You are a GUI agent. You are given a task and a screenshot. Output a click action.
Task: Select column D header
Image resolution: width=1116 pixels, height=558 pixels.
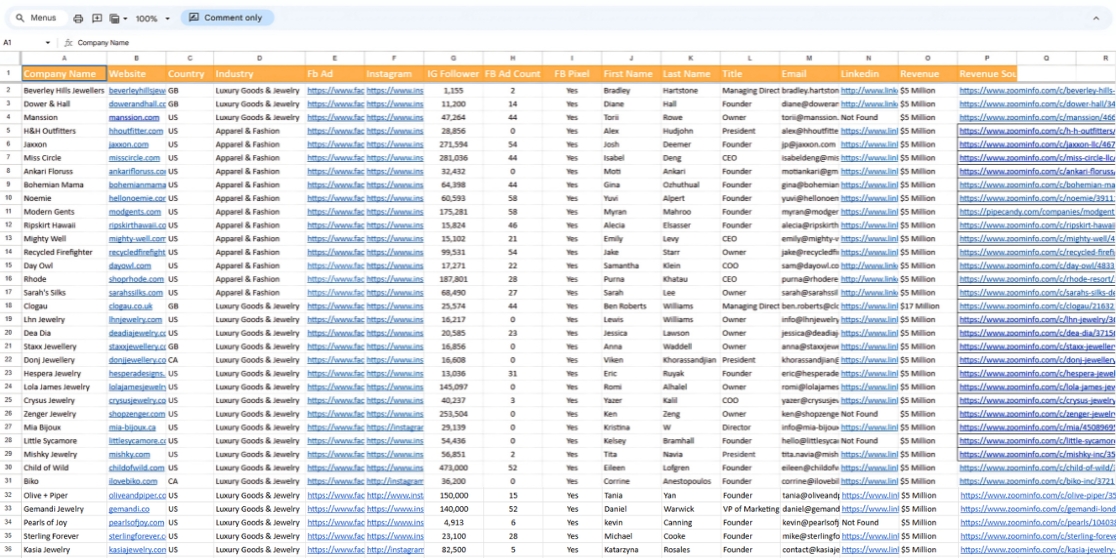click(259, 59)
